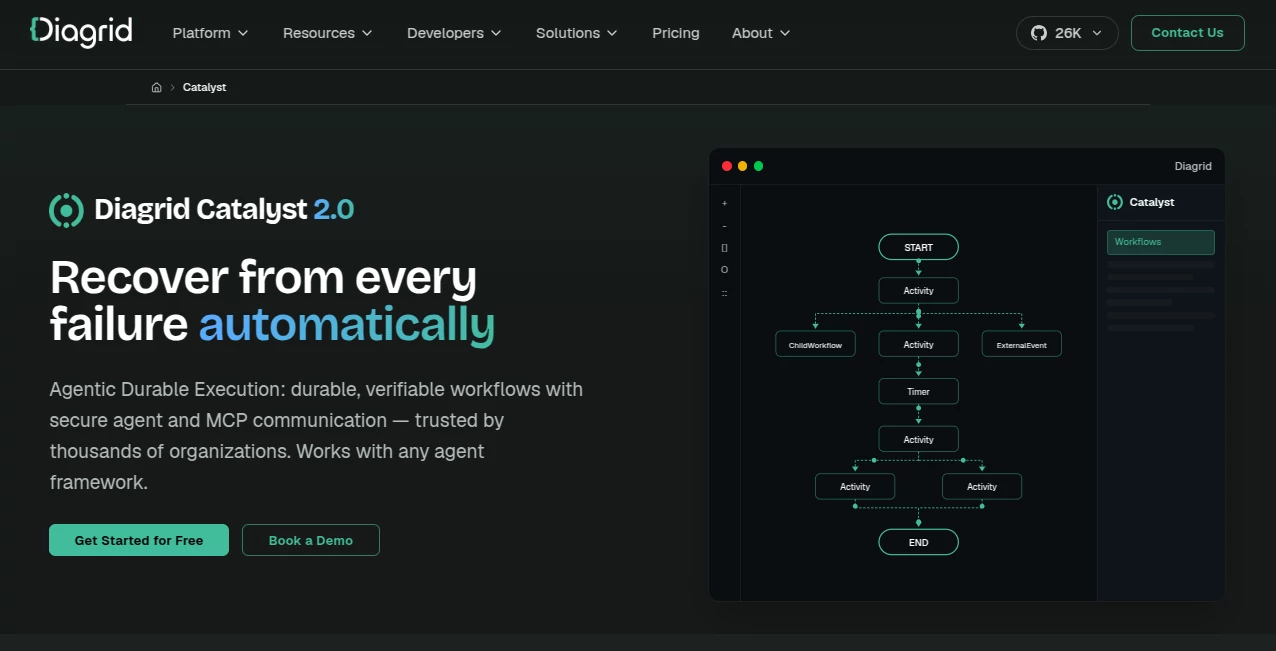
Task: Click the red close dot in diagram window
Action: pyautogui.click(x=727, y=166)
